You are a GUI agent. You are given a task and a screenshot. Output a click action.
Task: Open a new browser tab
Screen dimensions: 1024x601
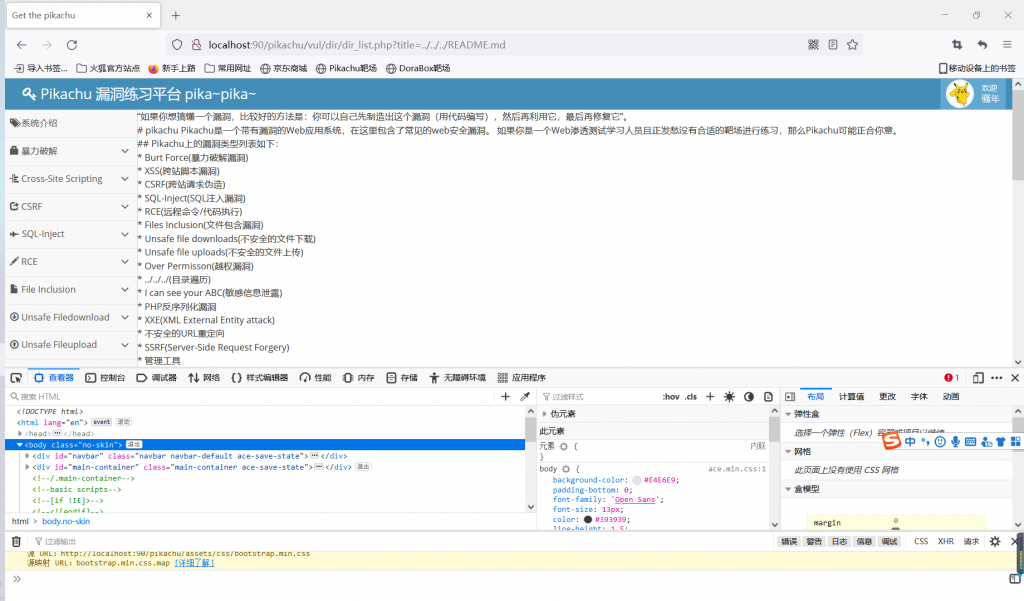(x=176, y=15)
